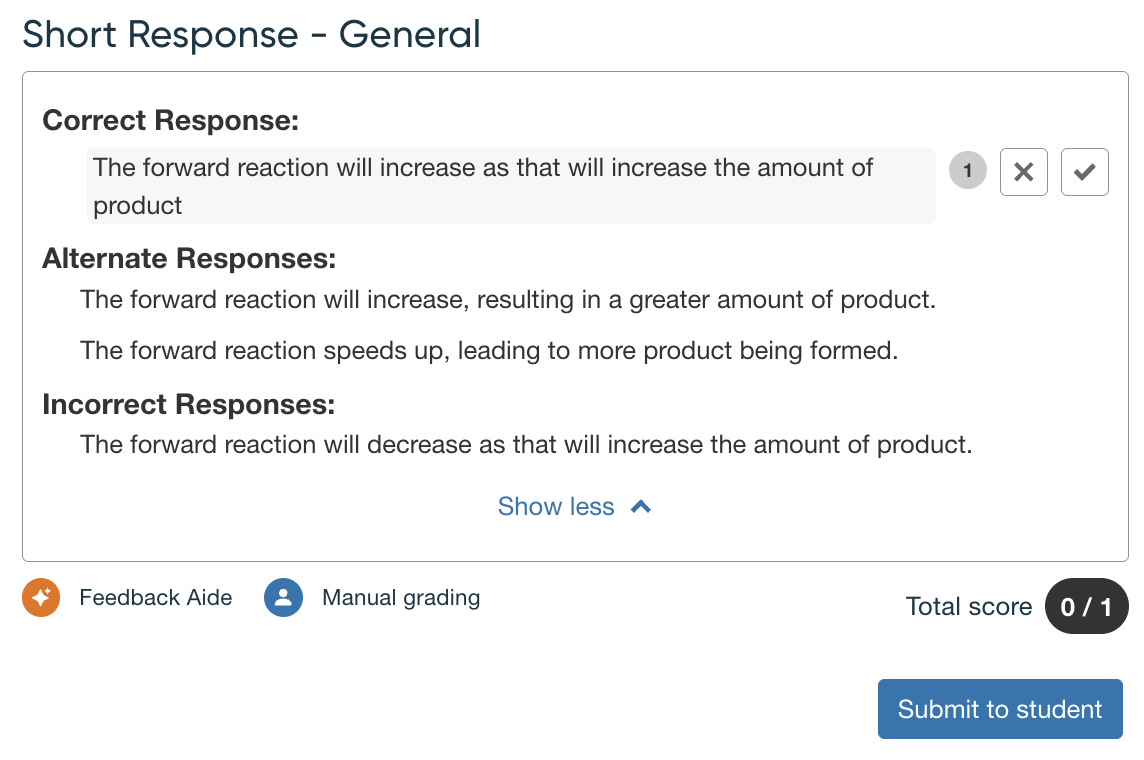The height and width of the screenshot is (760, 1144).
Task: Select the Manual grading label
Action: [x=401, y=598]
